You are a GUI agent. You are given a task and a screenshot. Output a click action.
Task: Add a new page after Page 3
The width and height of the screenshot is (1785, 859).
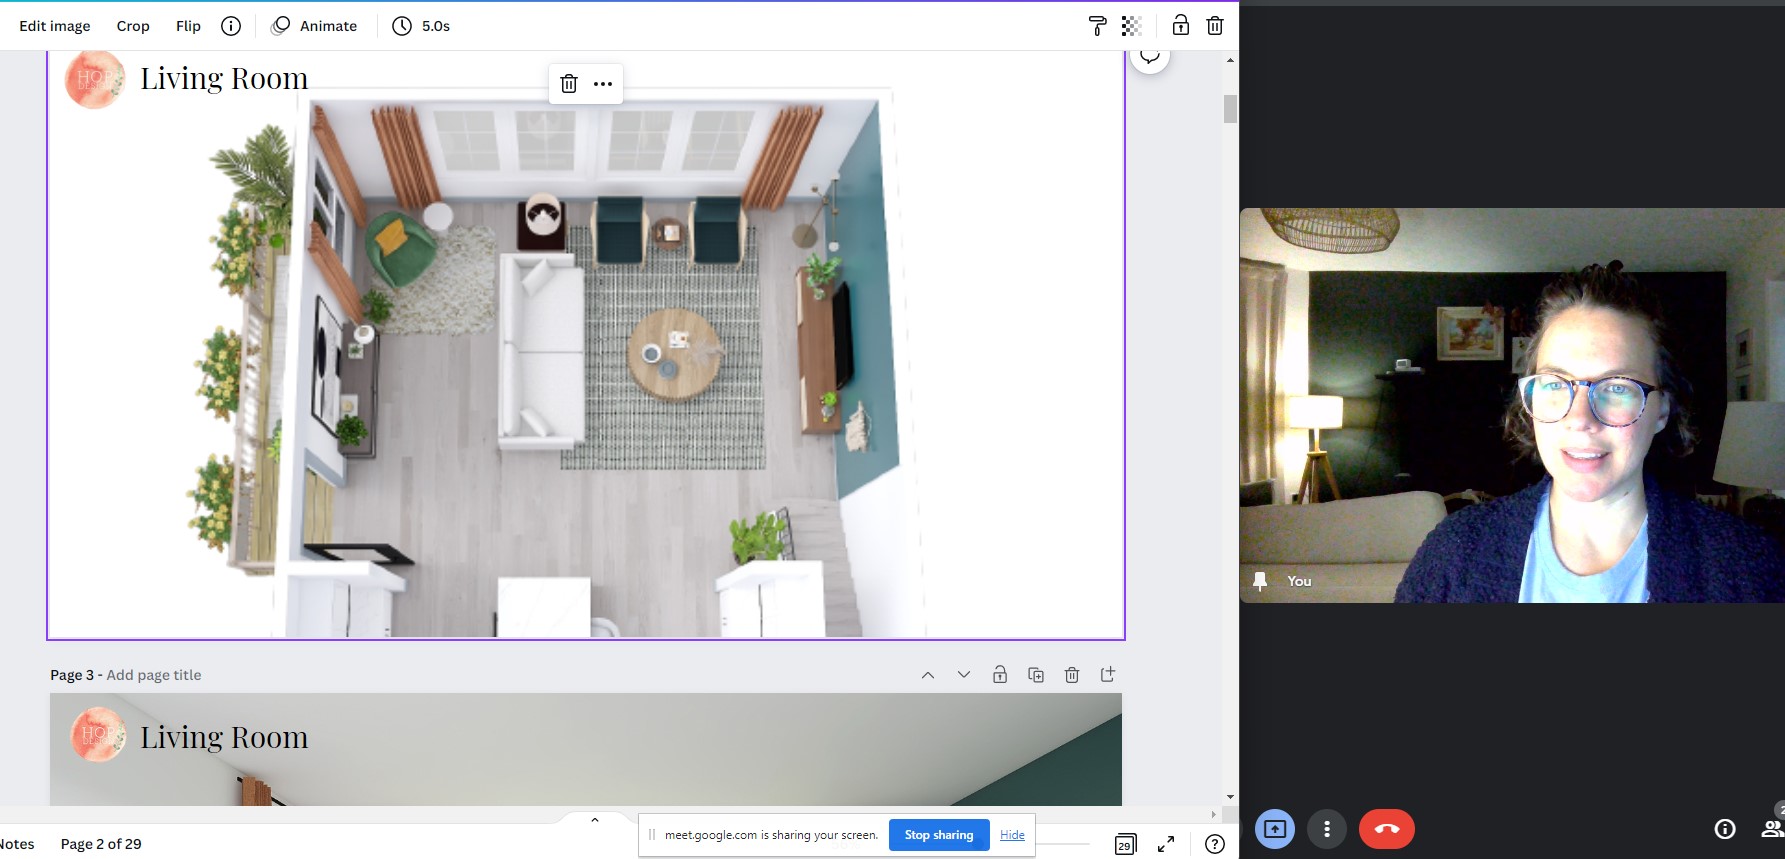(x=1108, y=675)
